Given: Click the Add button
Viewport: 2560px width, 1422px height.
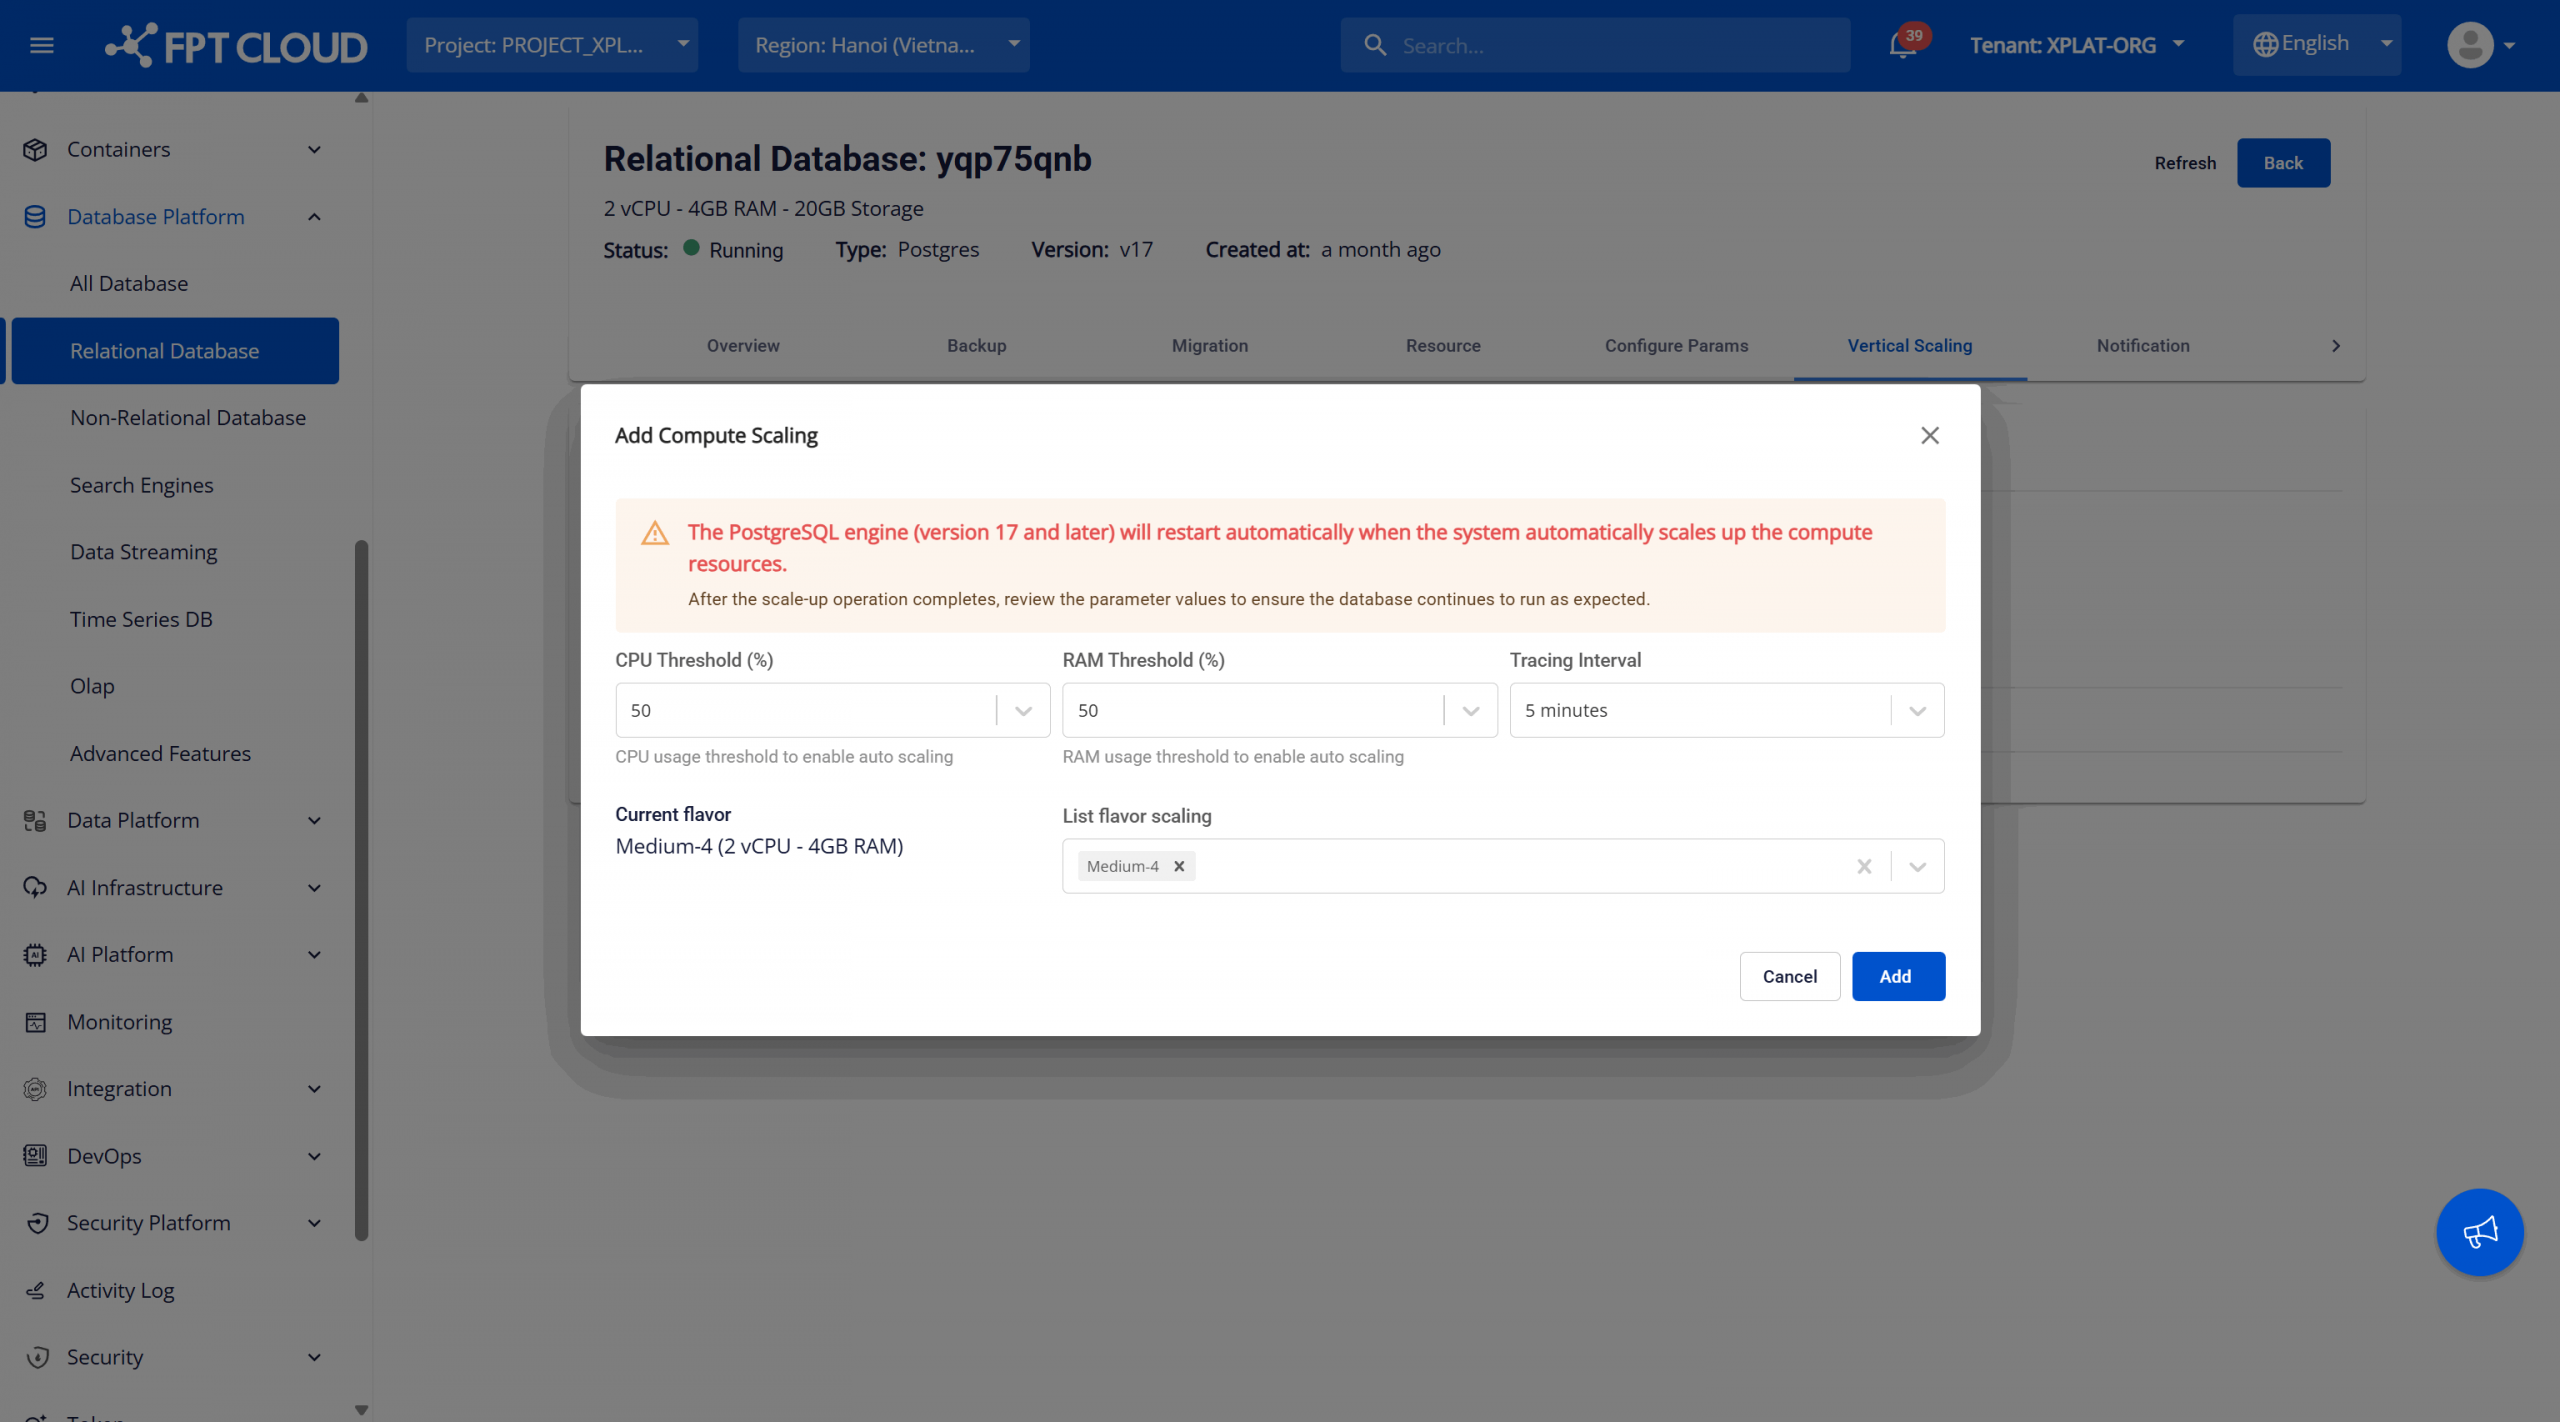Looking at the screenshot, I should click(1897, 976).
